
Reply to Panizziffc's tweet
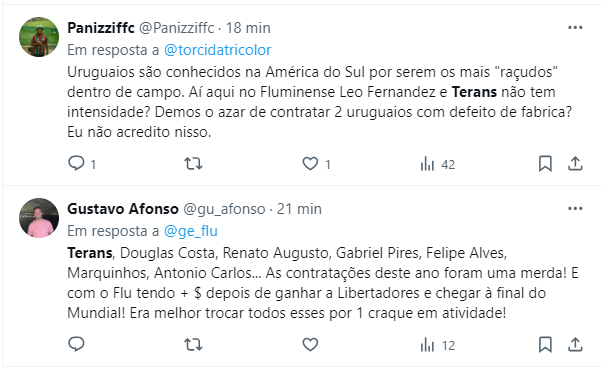(x=76, y=164)
